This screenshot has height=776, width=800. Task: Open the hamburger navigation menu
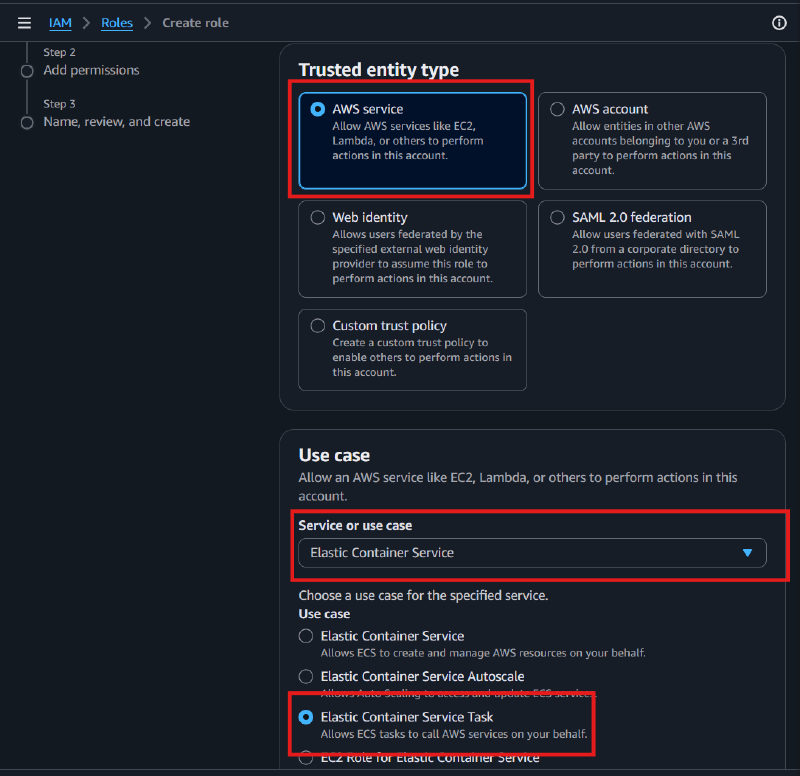(x=24, y=23)
